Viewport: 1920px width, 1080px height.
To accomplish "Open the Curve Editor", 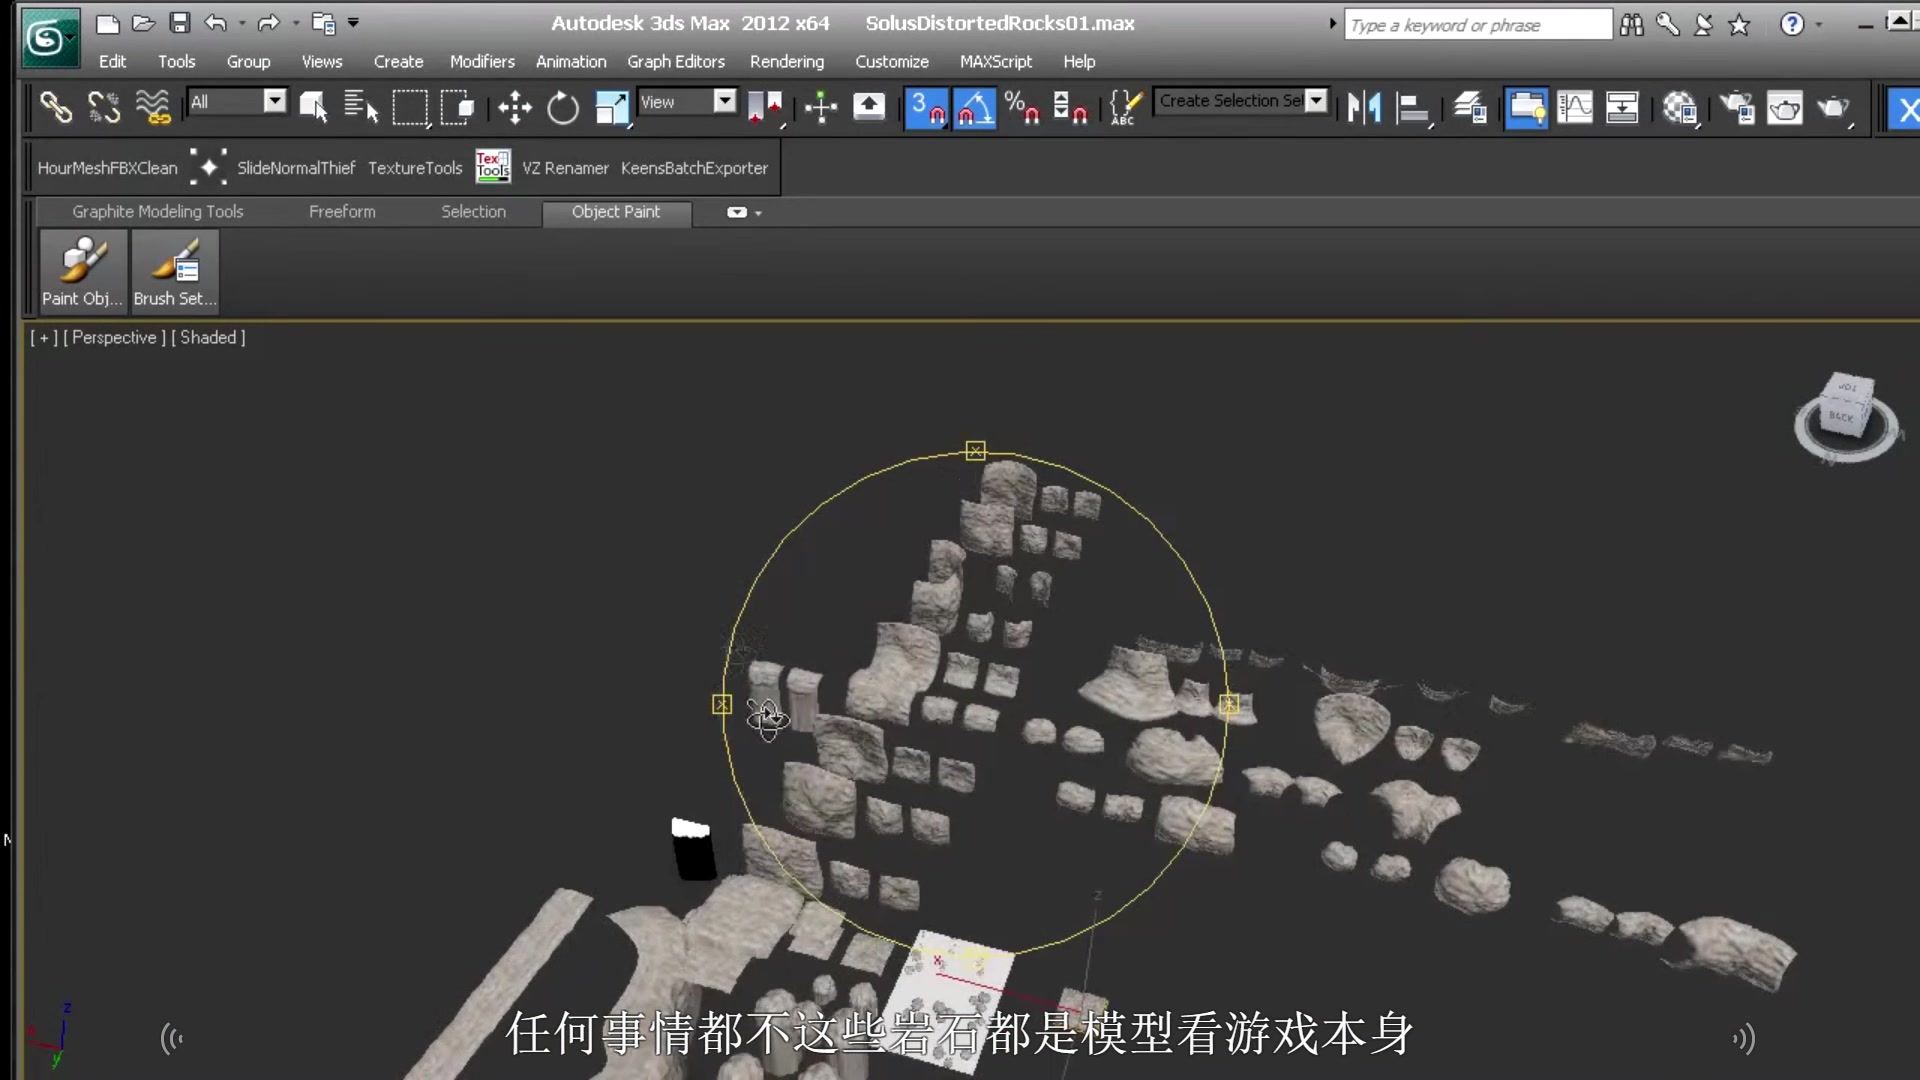I will click(x=1575, y=108).
